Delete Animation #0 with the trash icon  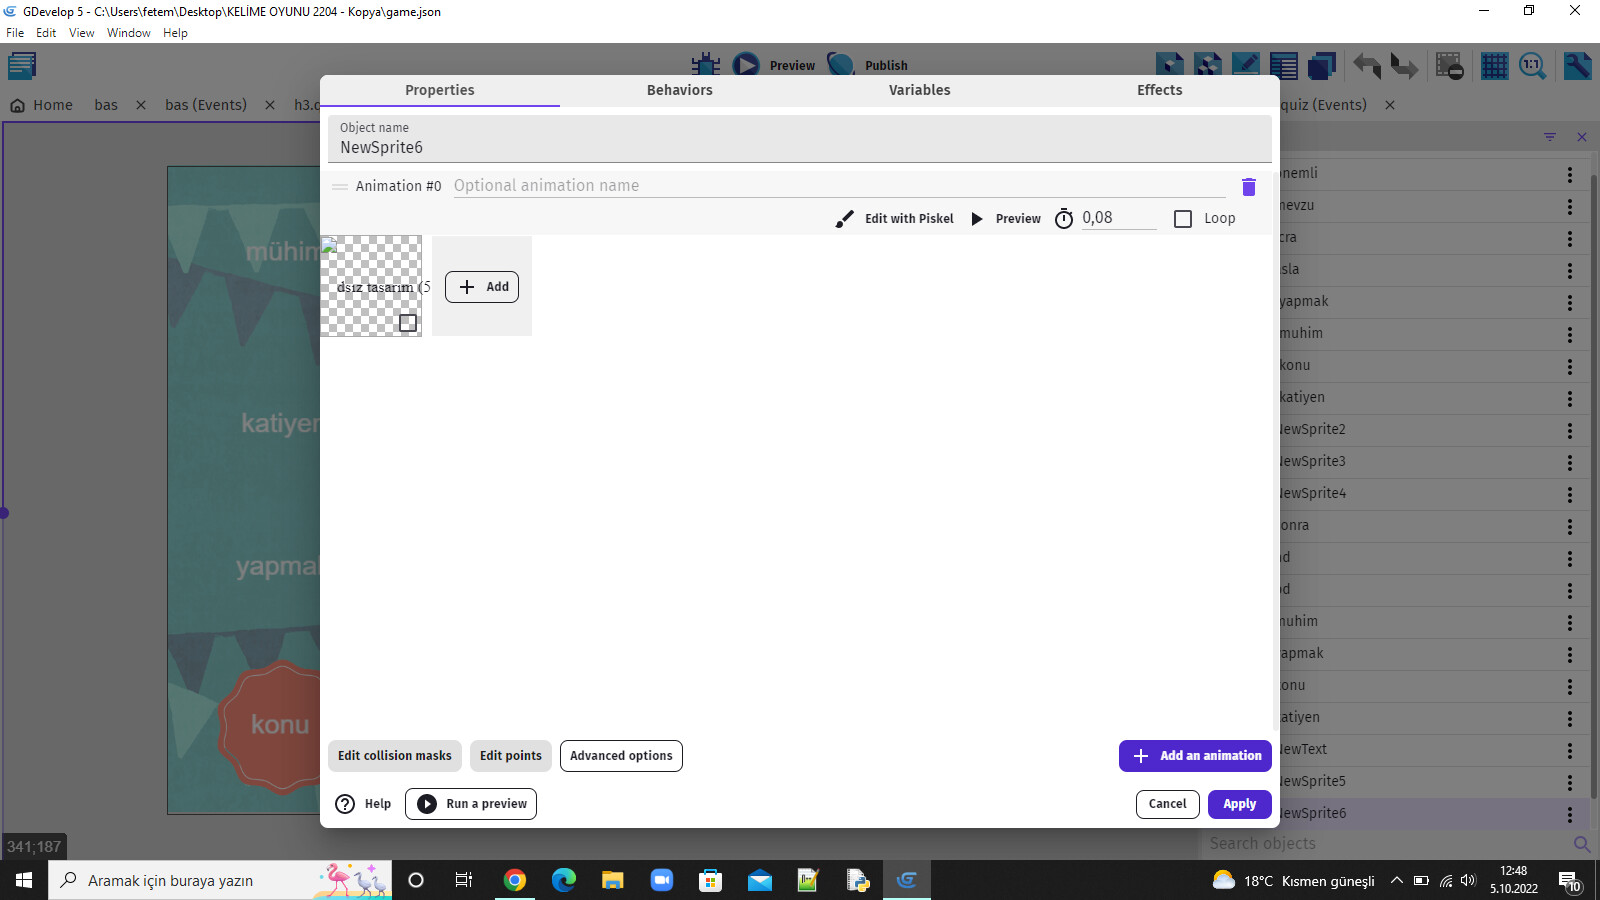(1248, 186)
